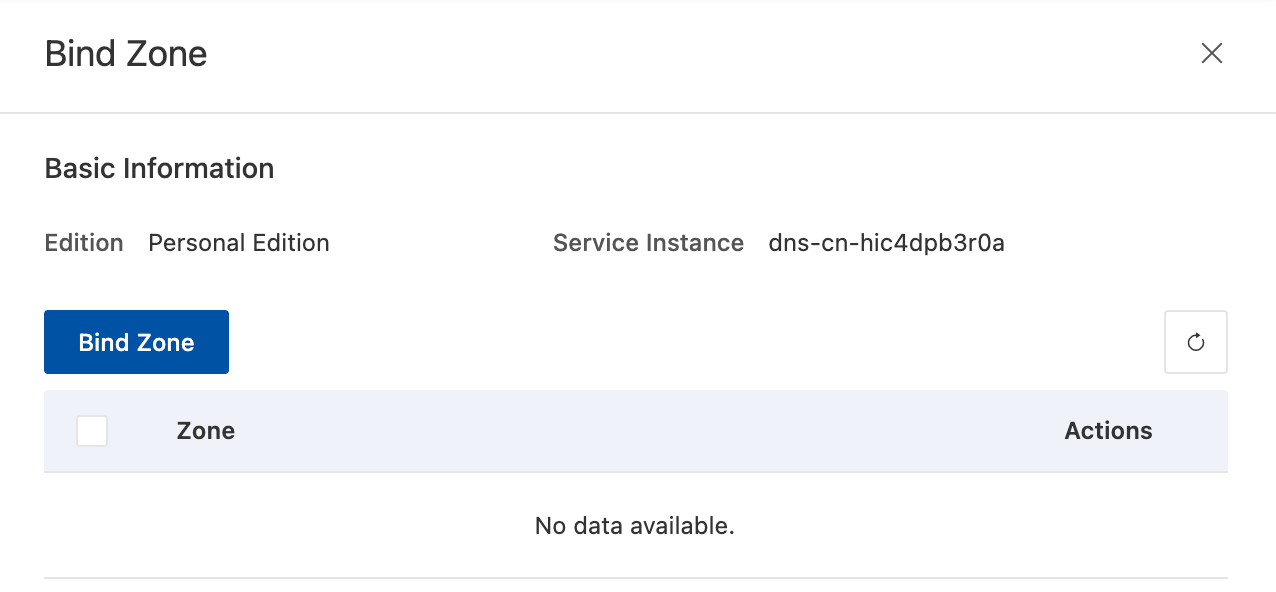Image resolution: width=1276 pixels, height=592 pixels.
Task: Click the Basic Information section heading
Action: coord(159,168)
